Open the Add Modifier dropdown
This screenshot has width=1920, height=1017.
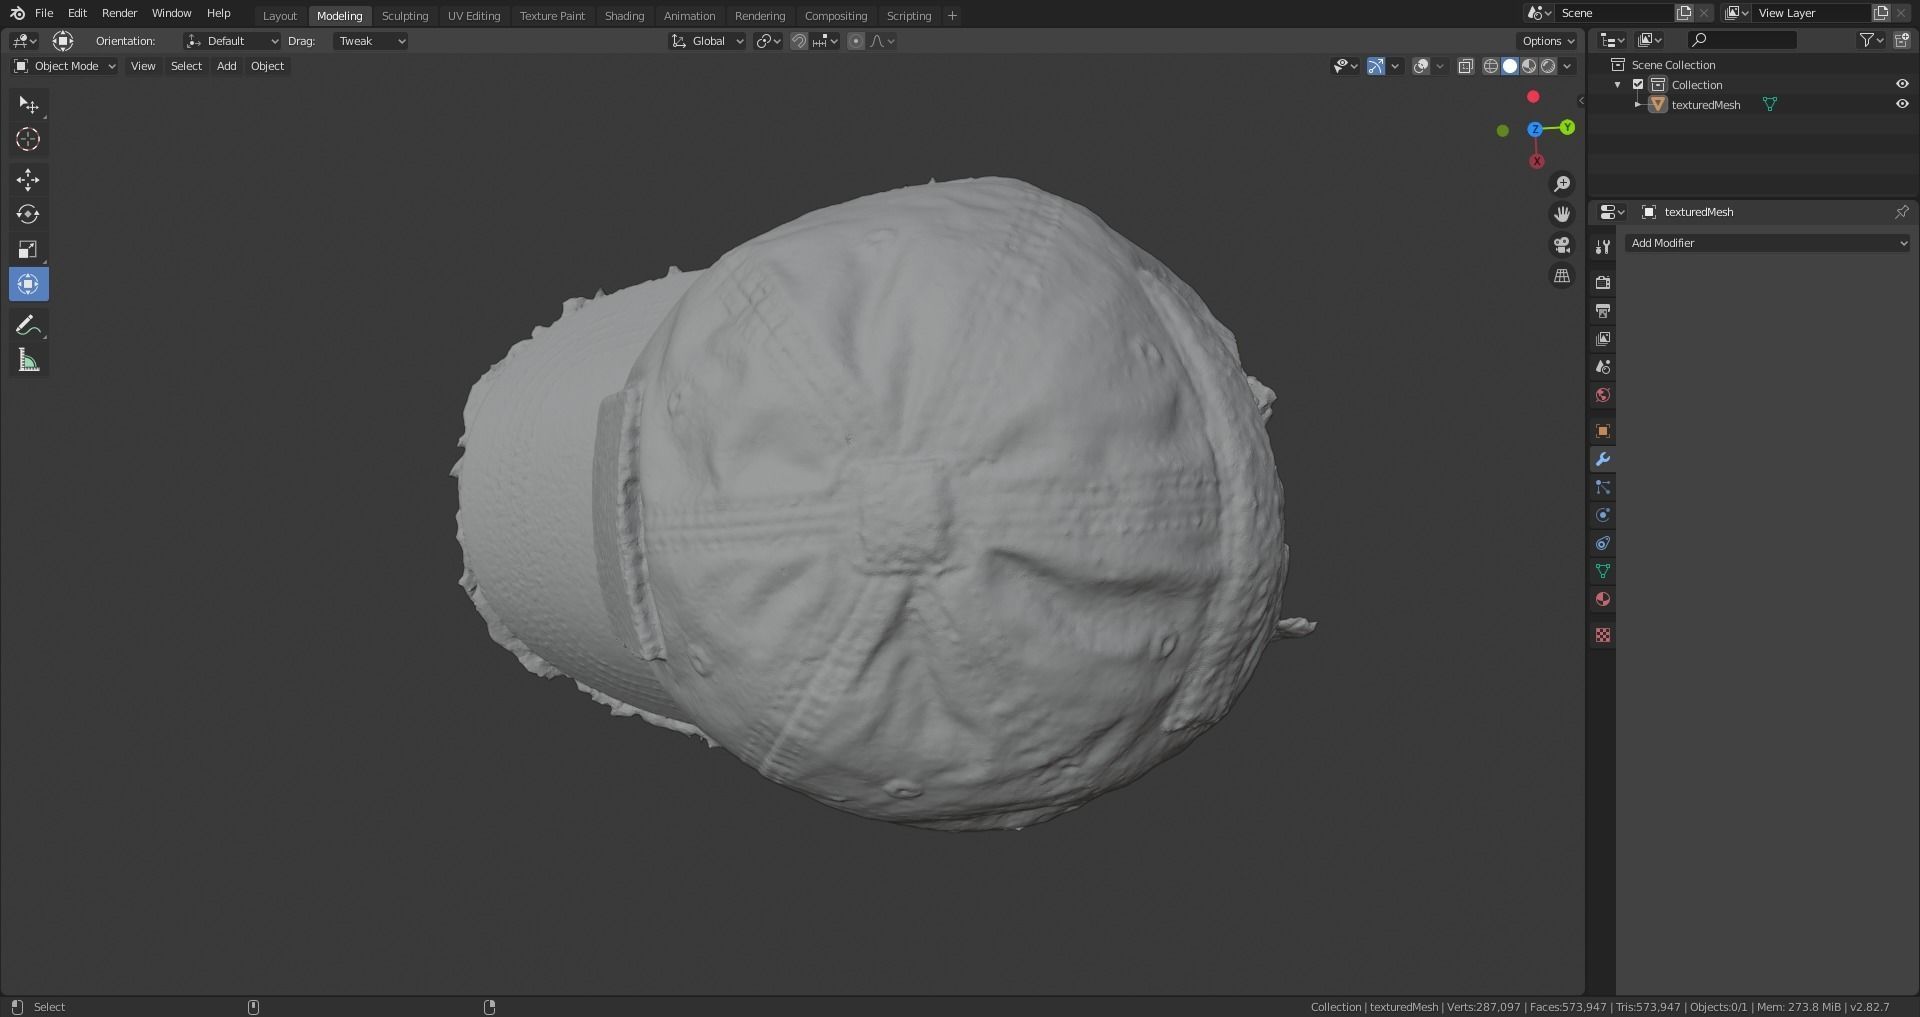[1767, 243]
